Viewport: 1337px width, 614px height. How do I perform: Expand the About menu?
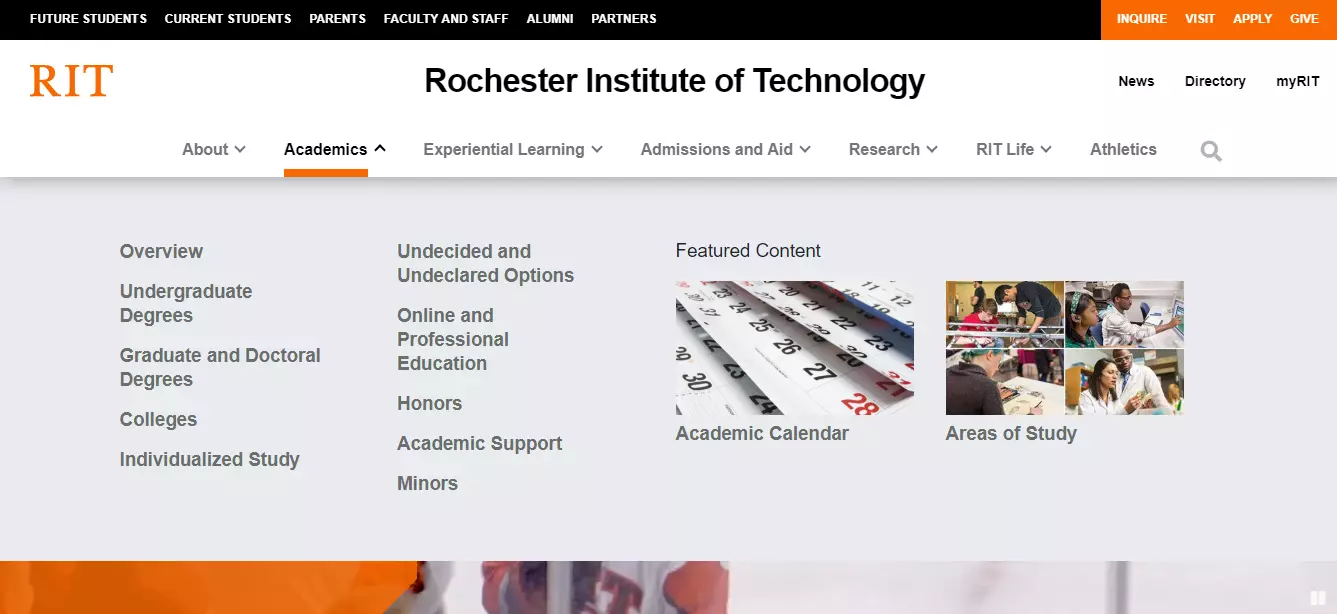point(214,149)
